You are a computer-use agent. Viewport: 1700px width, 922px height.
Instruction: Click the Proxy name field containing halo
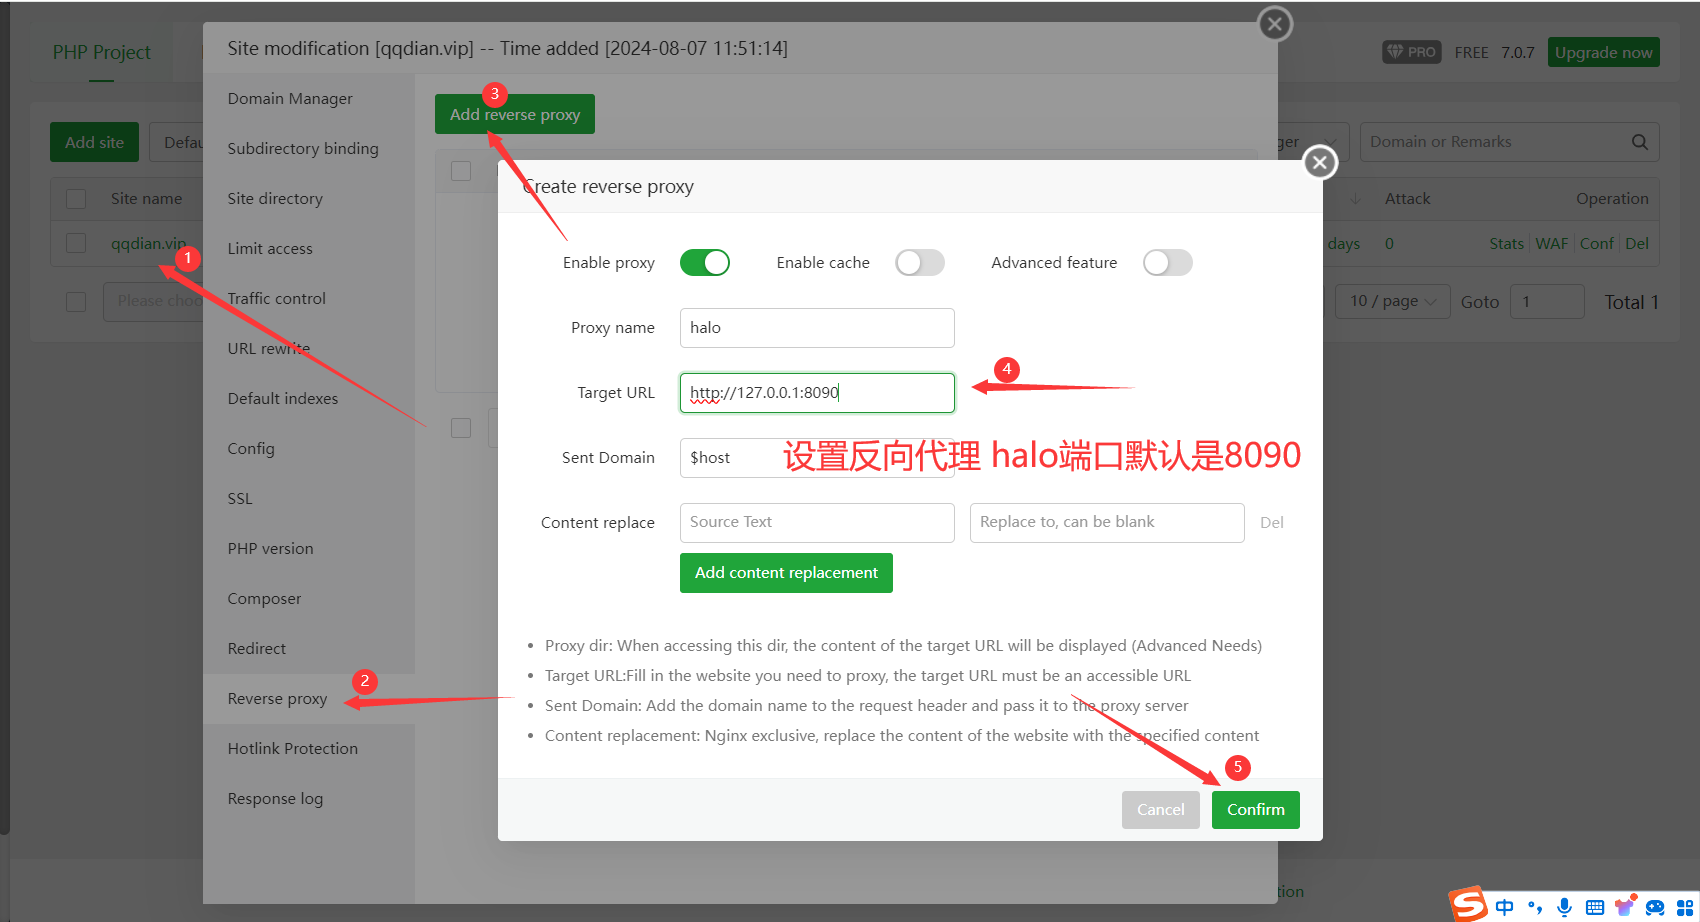(817, 328)
